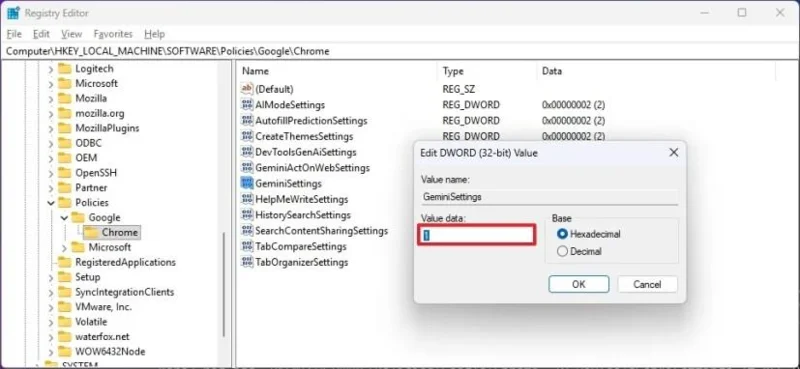Viewport: 800px width, 369px height.
Task: Select the HelpMeWriteSettings DWORD icon
Action: [x=247, y=199]
